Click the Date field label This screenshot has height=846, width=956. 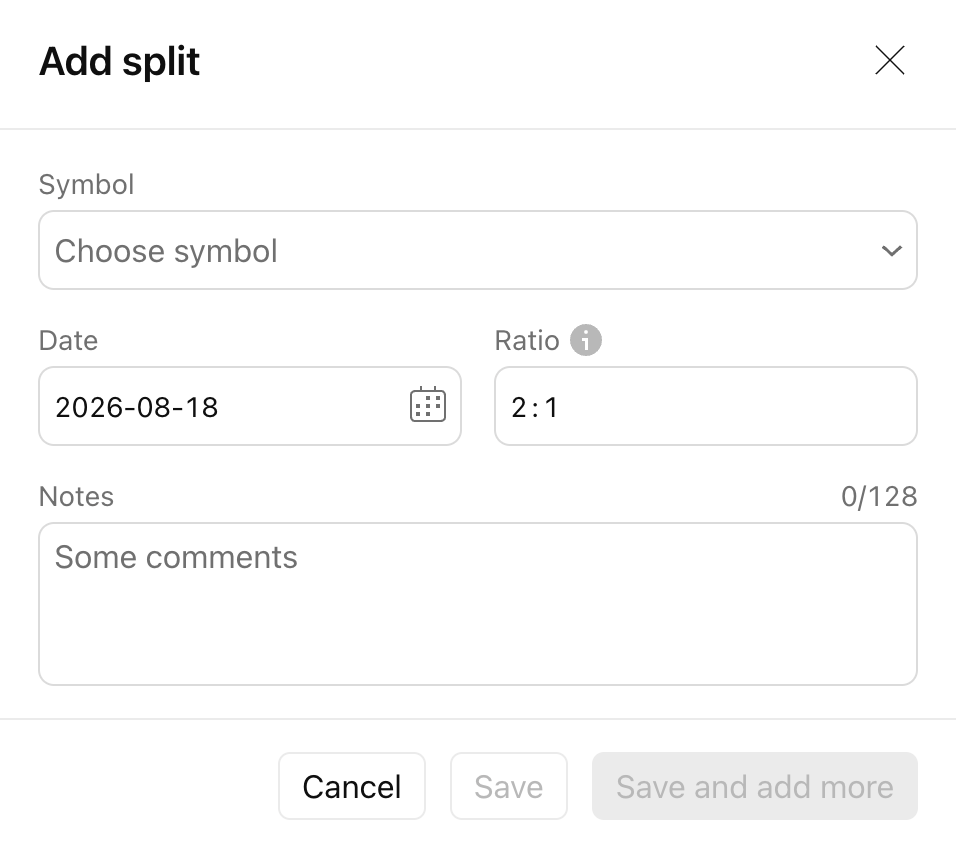(x=68, y=340)
